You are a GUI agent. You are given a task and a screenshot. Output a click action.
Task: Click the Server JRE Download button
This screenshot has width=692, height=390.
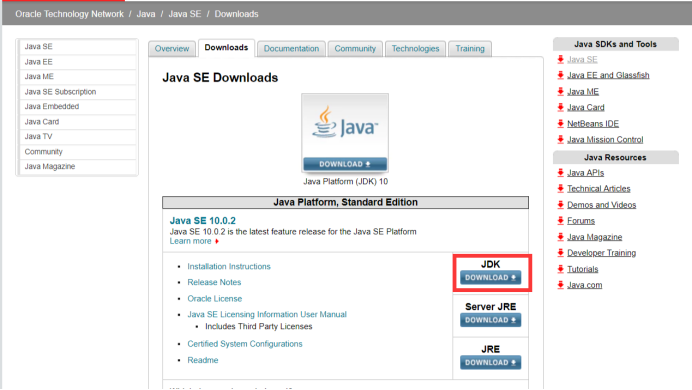point(490,320)
